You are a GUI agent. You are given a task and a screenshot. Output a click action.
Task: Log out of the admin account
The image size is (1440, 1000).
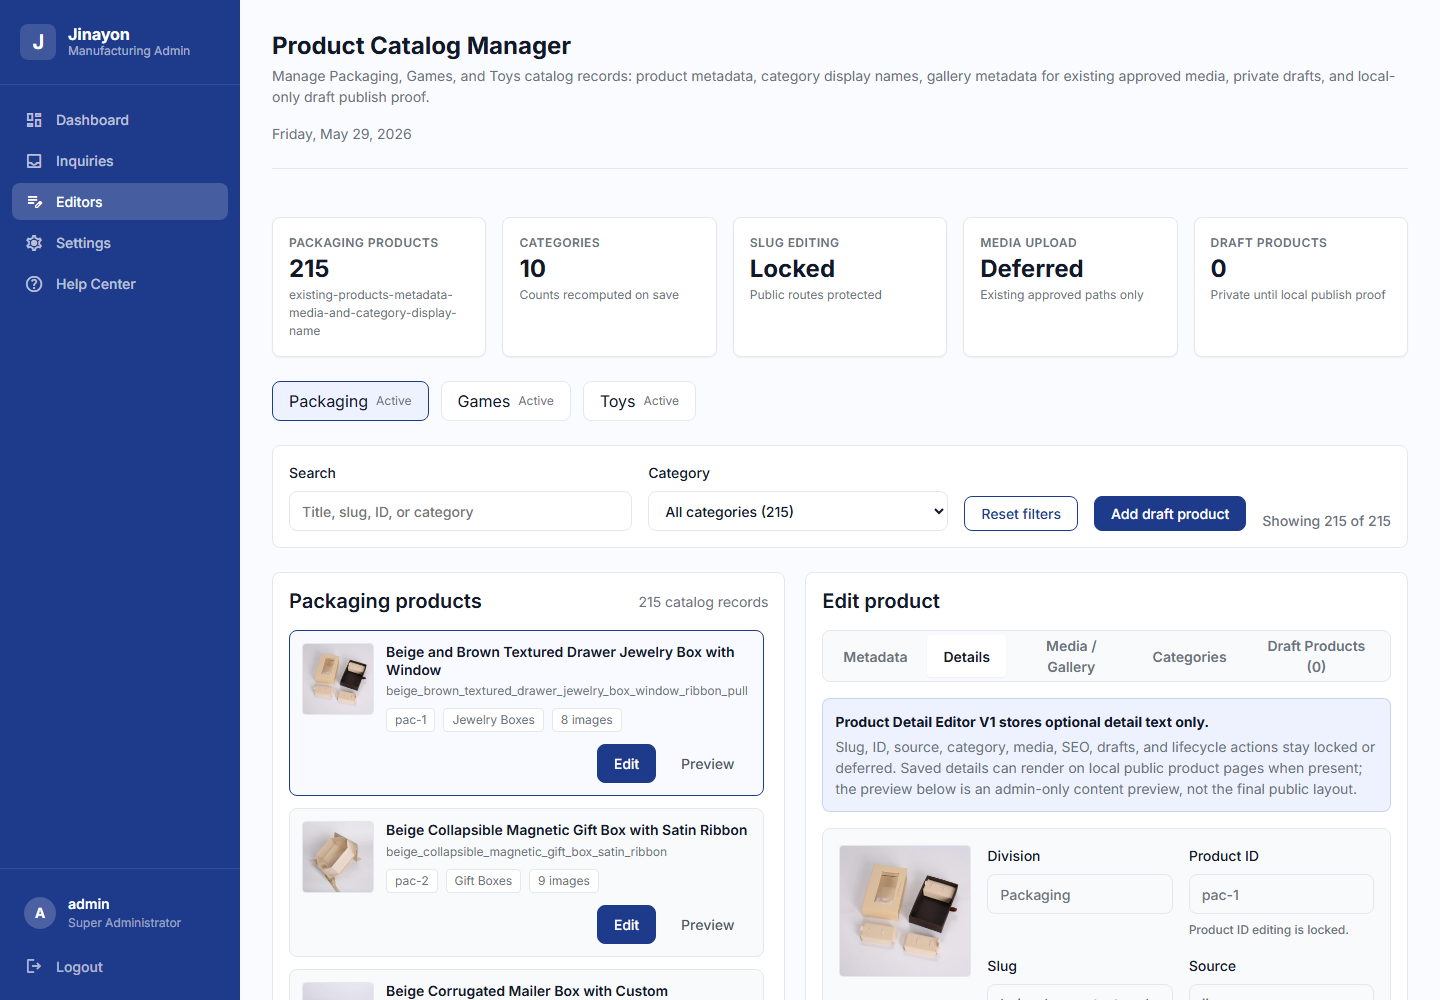click(x=120, y=966)
